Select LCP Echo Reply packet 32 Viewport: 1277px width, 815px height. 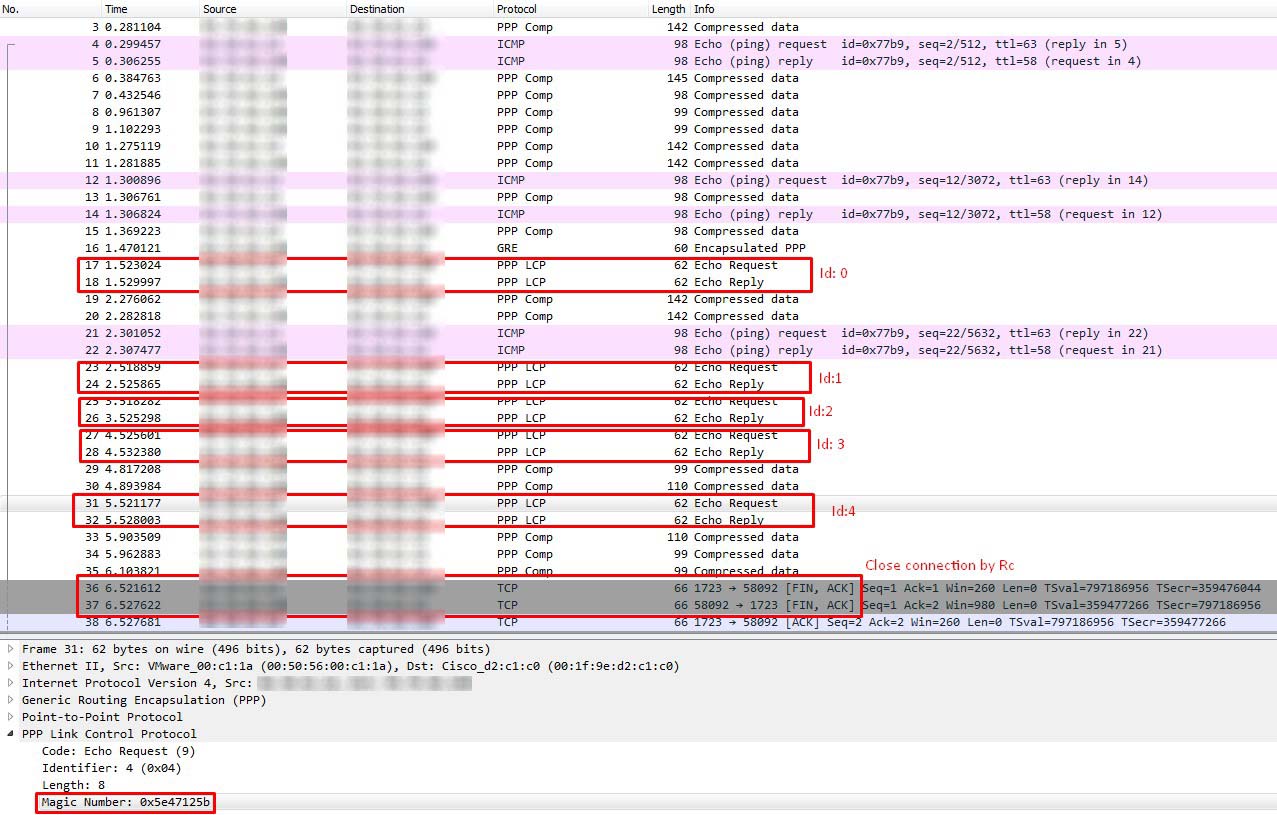coord(638,520)
